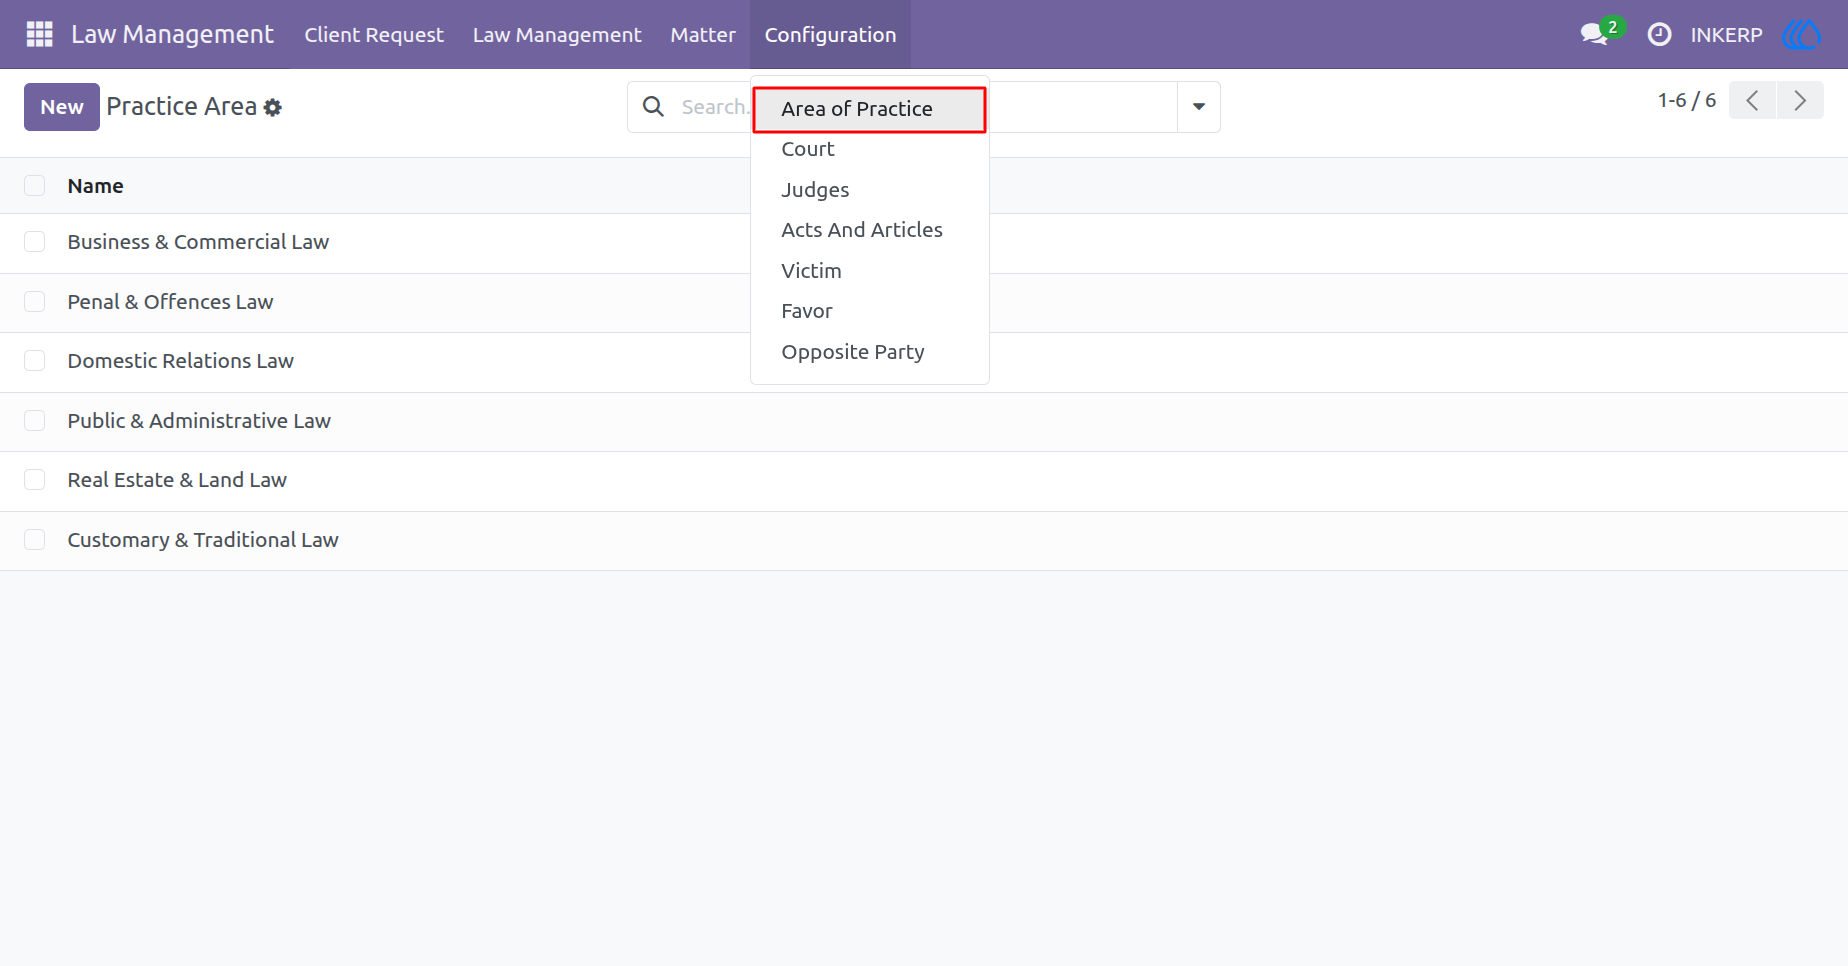The image size is (1848, 966).
Task: Open the Domestic Relations Law record
Action: coord(181,361)
